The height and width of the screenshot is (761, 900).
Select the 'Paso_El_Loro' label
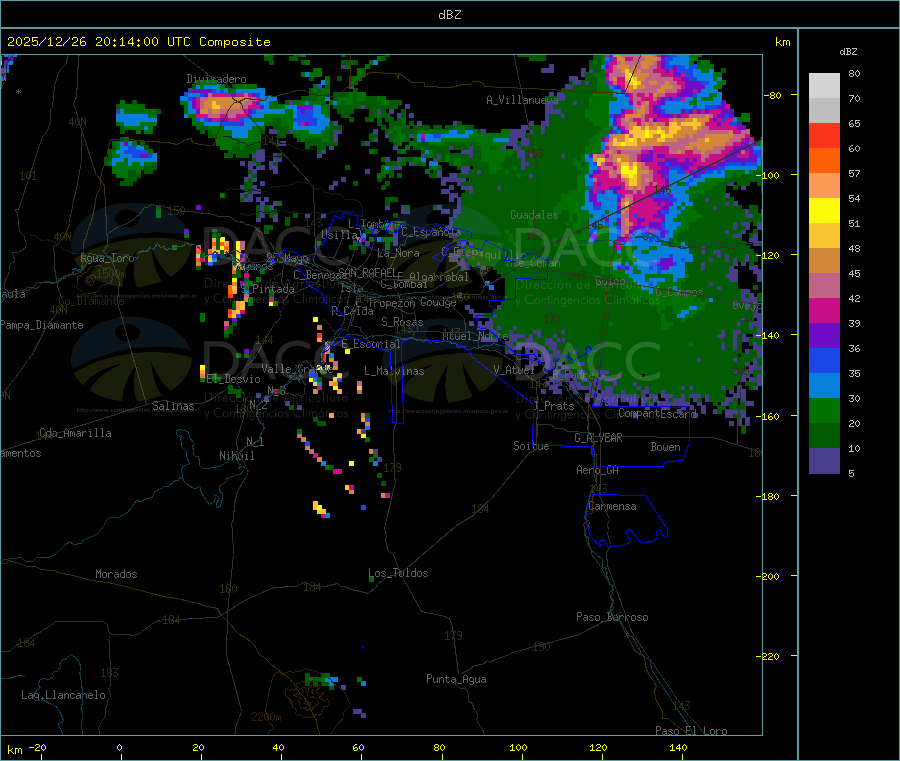(691, 731)
